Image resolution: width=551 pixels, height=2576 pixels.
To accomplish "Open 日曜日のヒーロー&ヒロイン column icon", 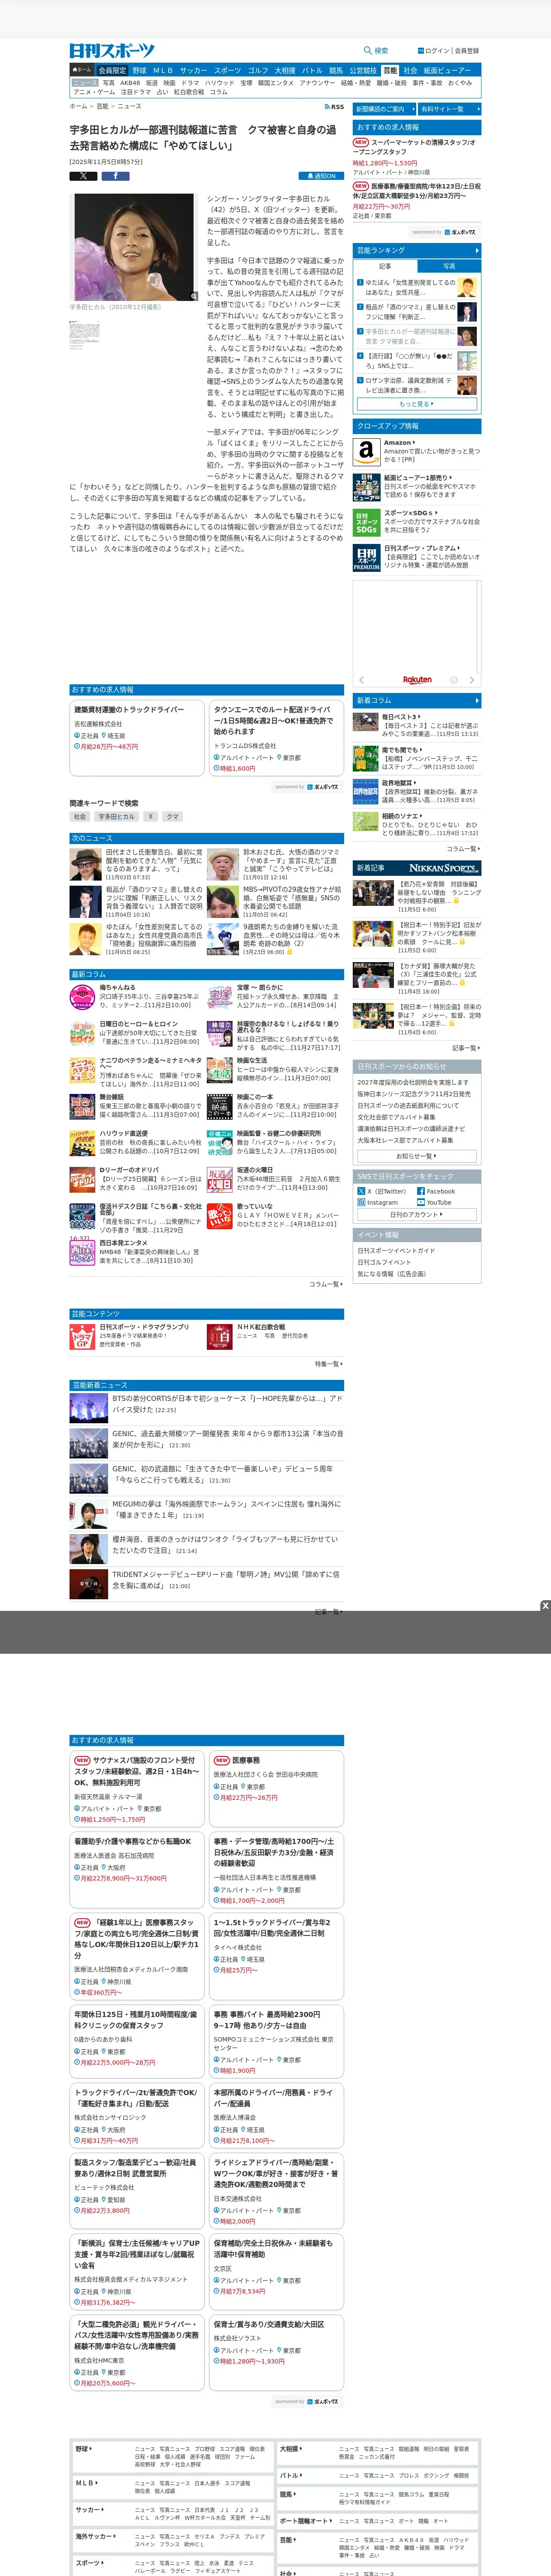I will tap(83, 1033).
